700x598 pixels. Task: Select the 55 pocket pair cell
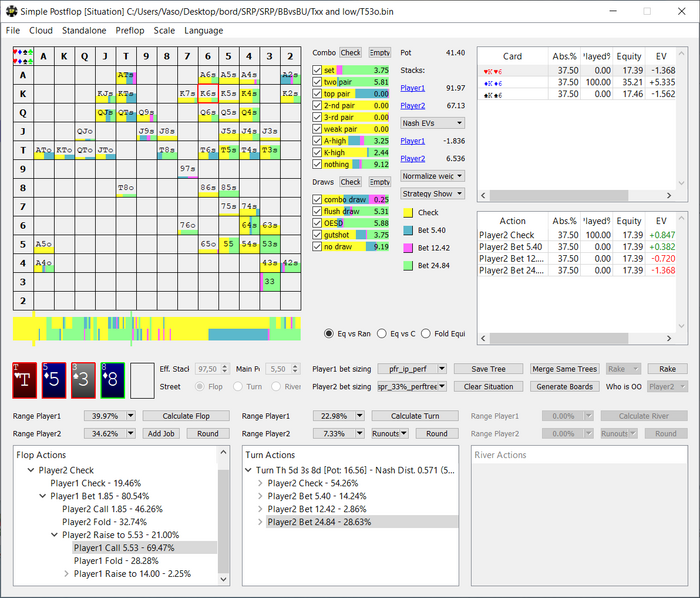(x=229, y=243)
